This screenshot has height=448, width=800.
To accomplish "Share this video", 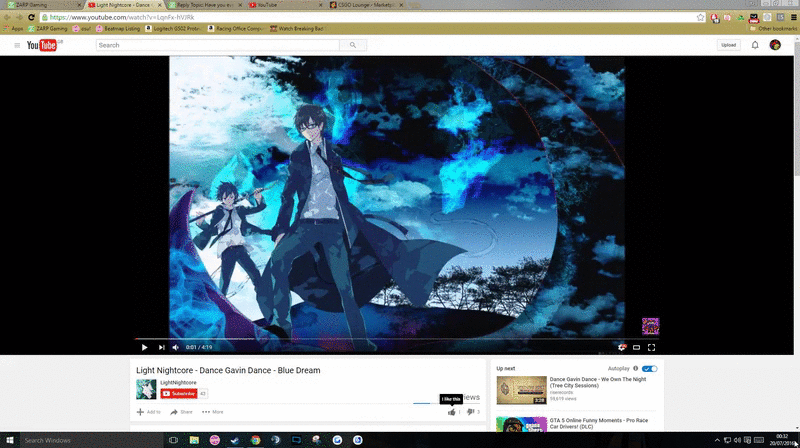I will pyautogui.click(x=181, y=412).
